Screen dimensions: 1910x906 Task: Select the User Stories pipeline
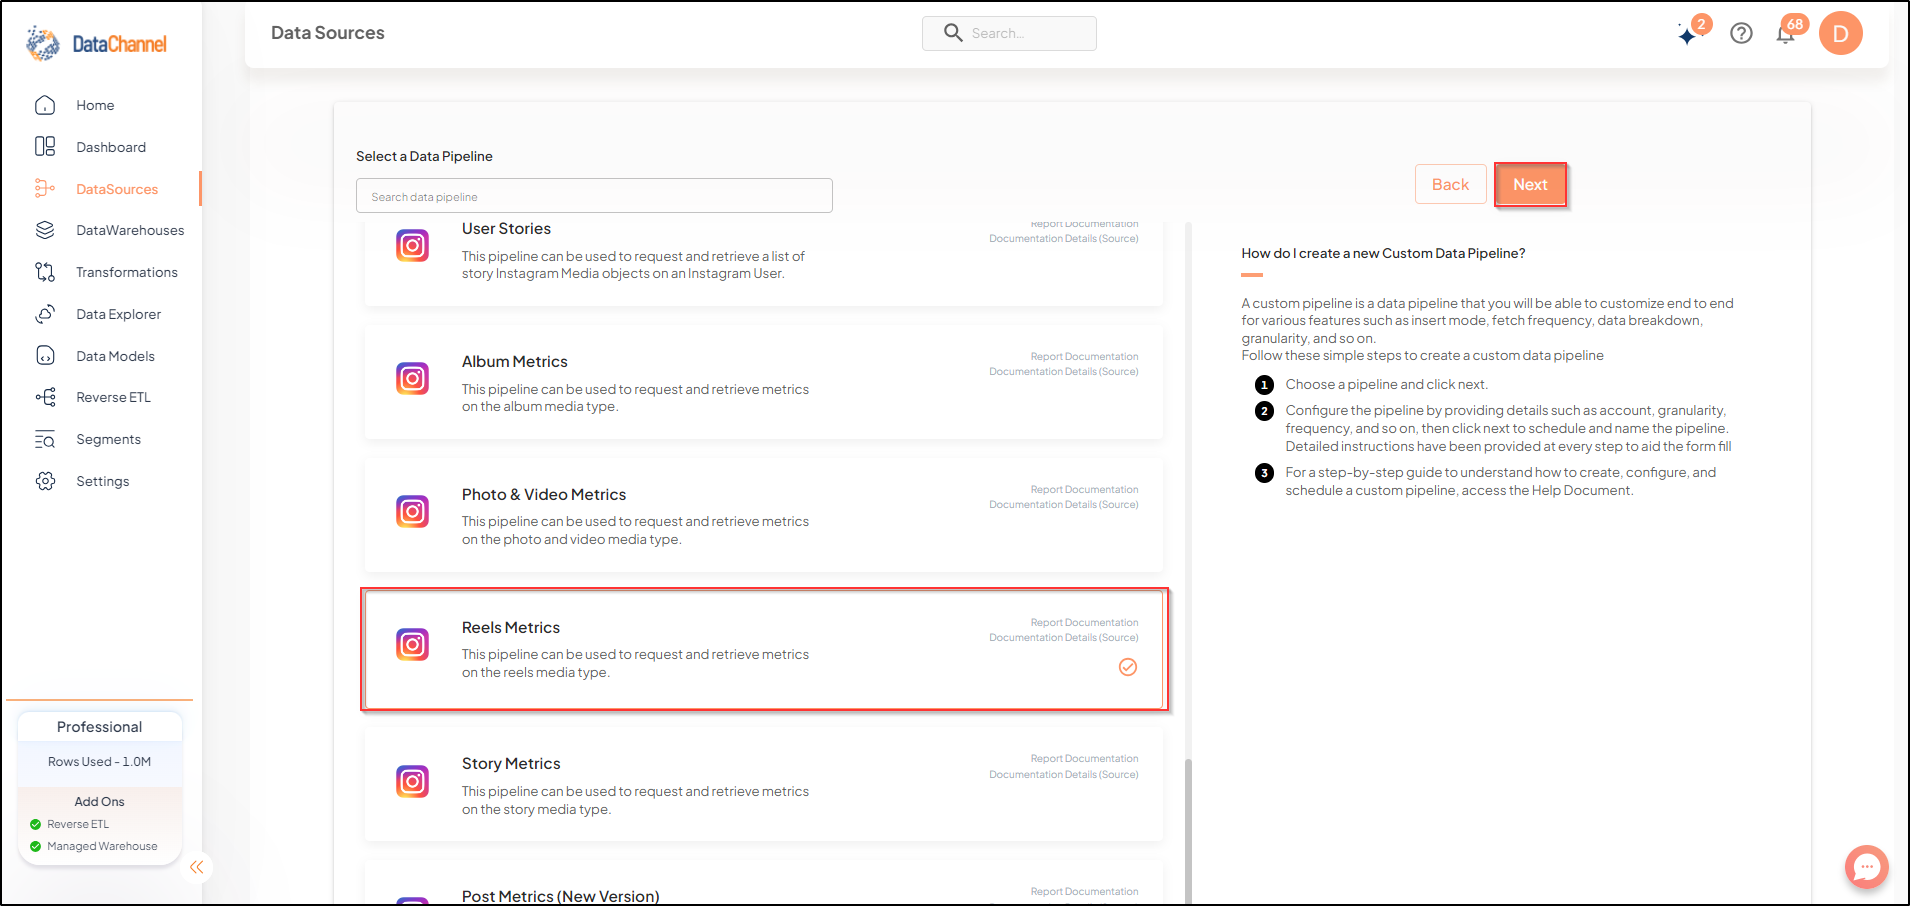tap(764, 262)
